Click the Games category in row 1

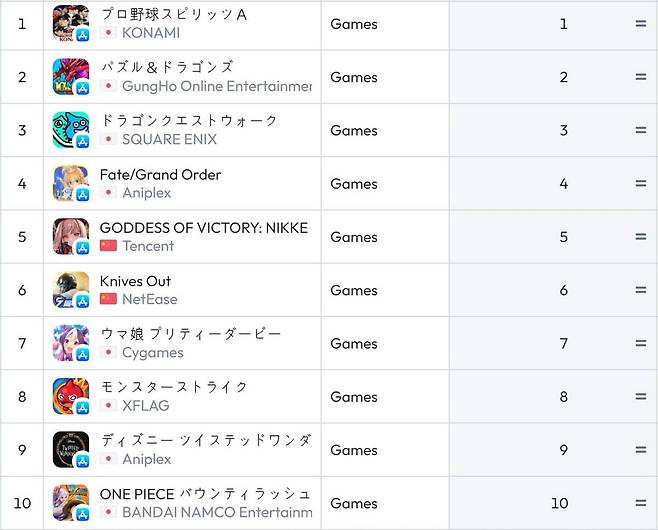[x=354, y=24]
